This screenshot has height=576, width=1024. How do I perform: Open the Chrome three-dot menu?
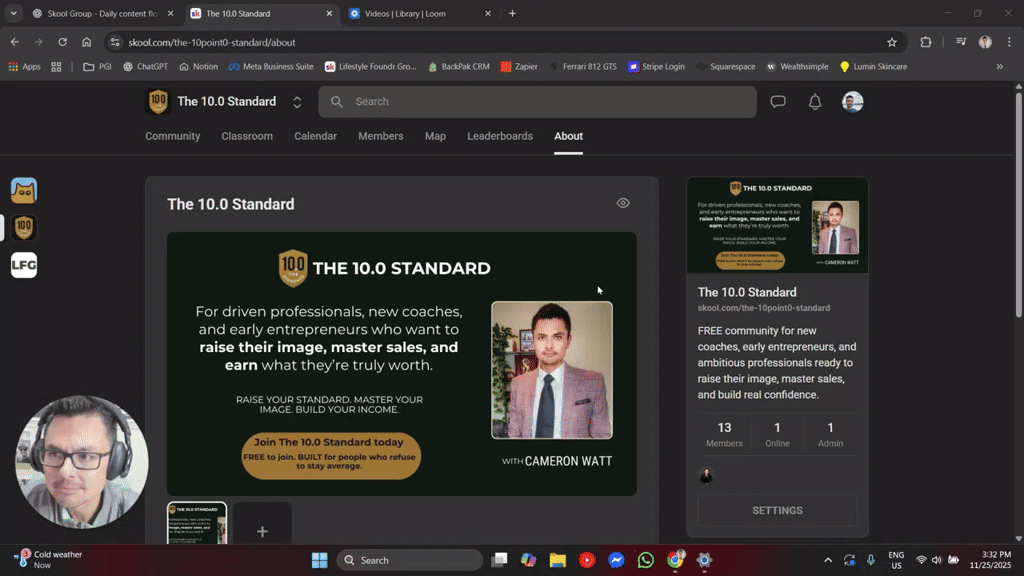(1009, 42)
